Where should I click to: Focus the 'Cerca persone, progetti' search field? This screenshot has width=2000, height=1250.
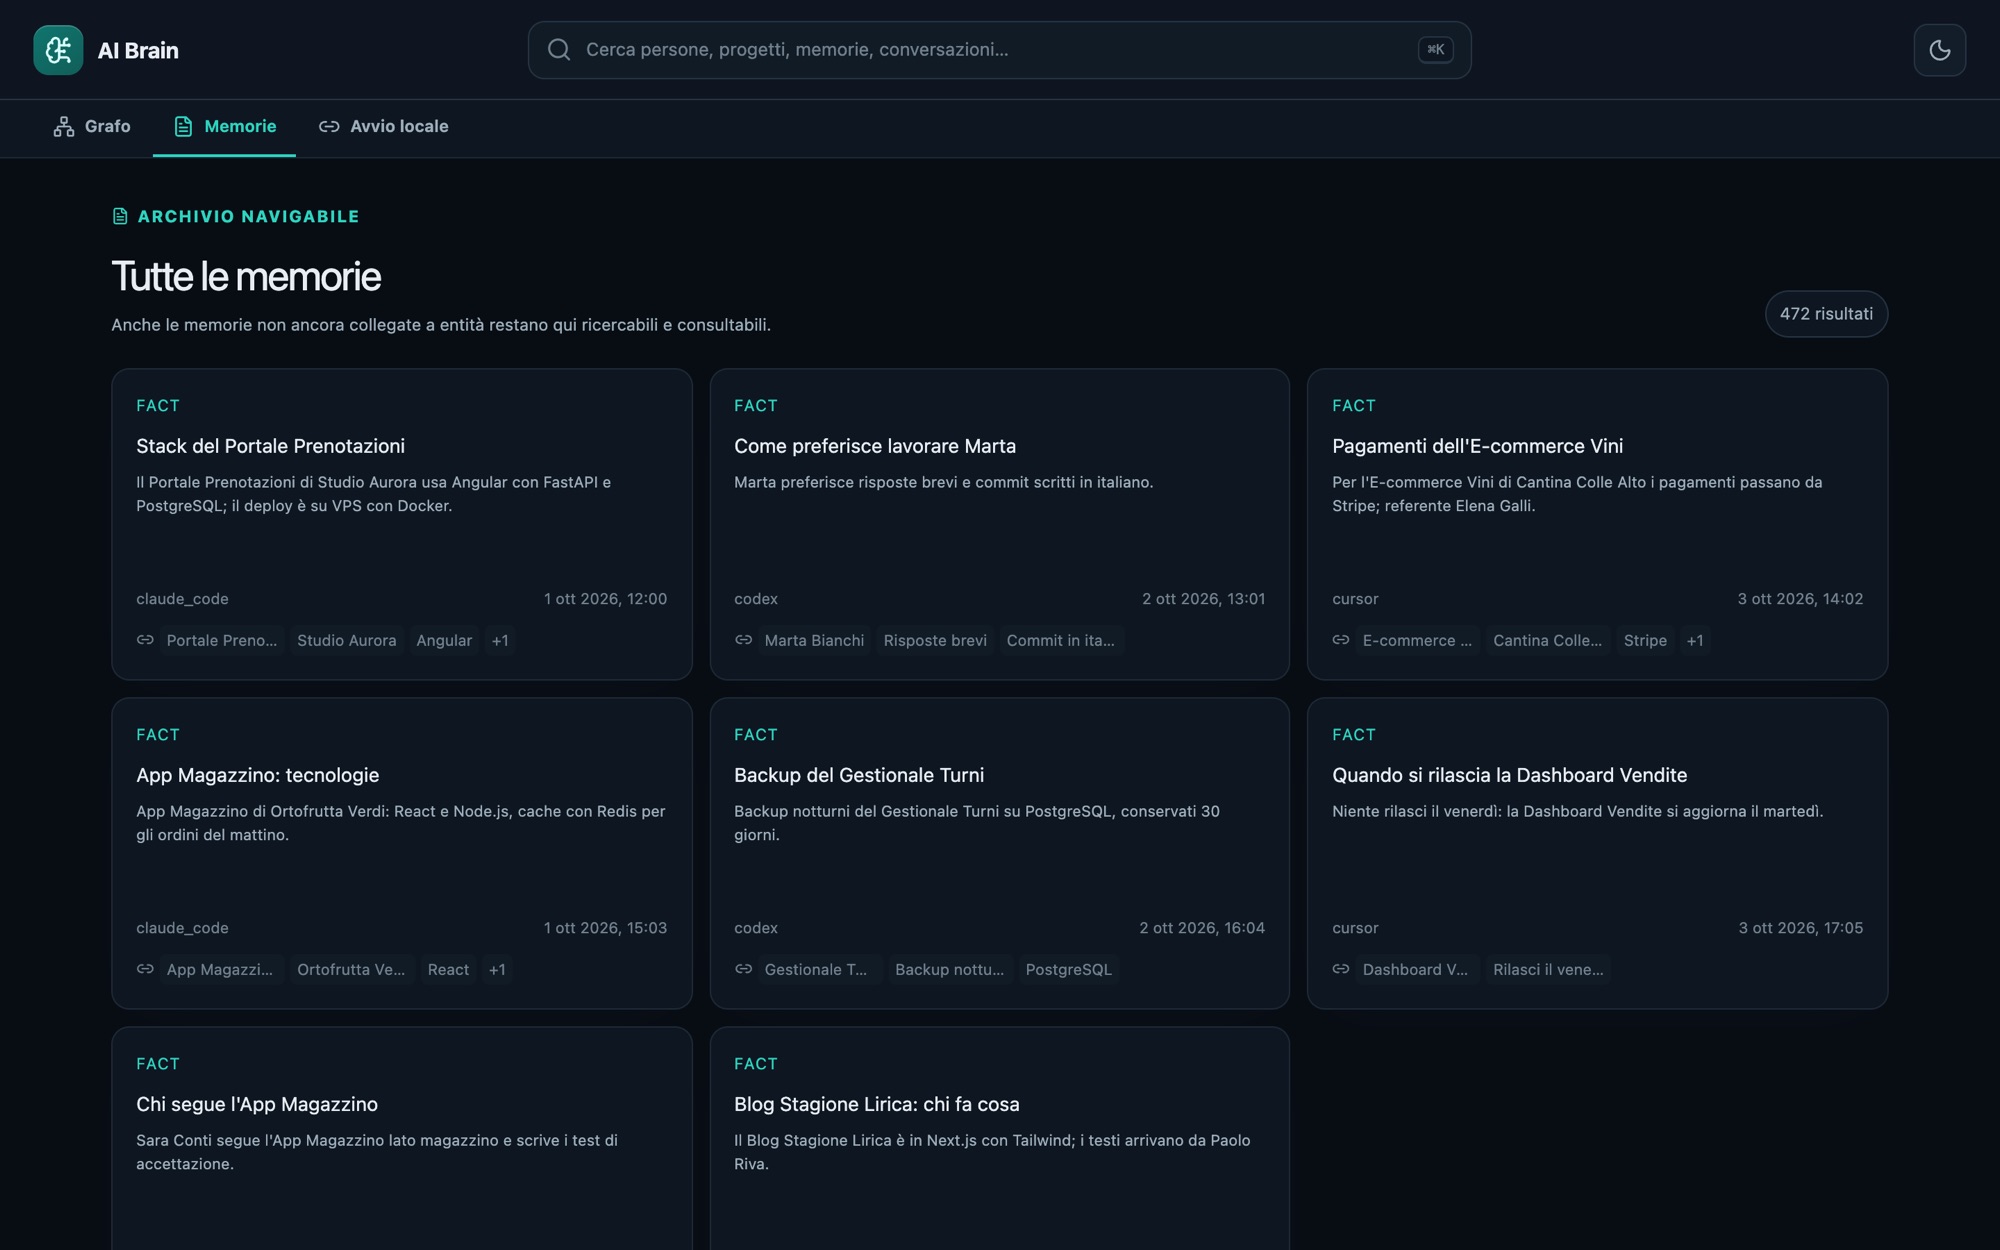click(x=999, y=50)
